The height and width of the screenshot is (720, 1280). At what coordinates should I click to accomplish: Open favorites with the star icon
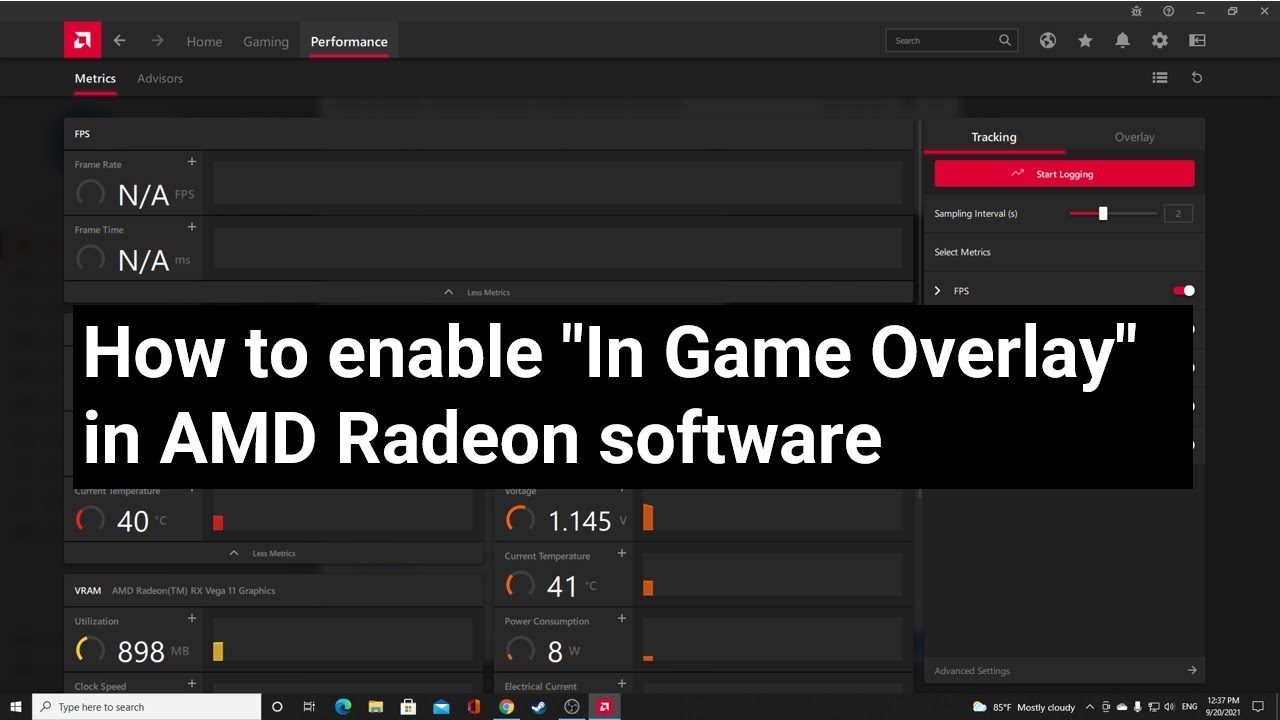1085,41
